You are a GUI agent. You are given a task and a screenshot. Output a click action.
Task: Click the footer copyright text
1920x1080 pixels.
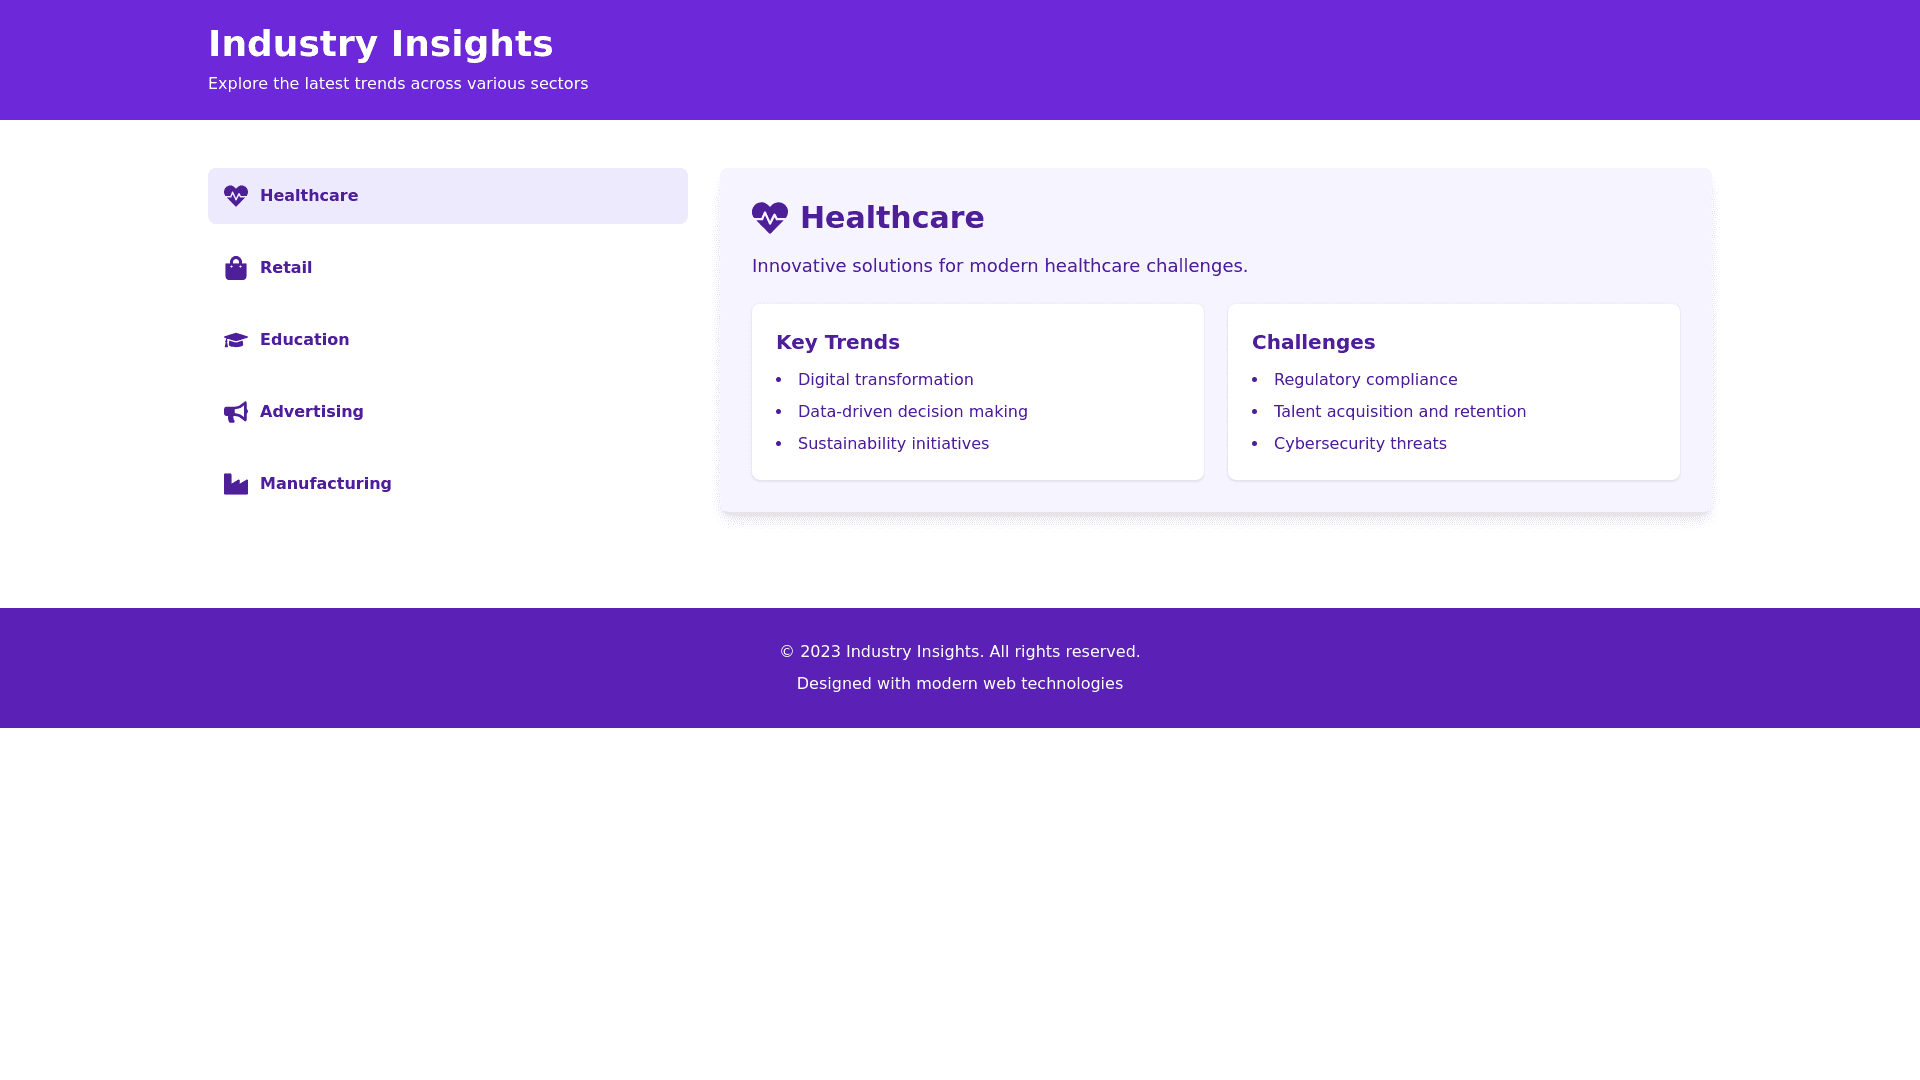coord(960,652)
